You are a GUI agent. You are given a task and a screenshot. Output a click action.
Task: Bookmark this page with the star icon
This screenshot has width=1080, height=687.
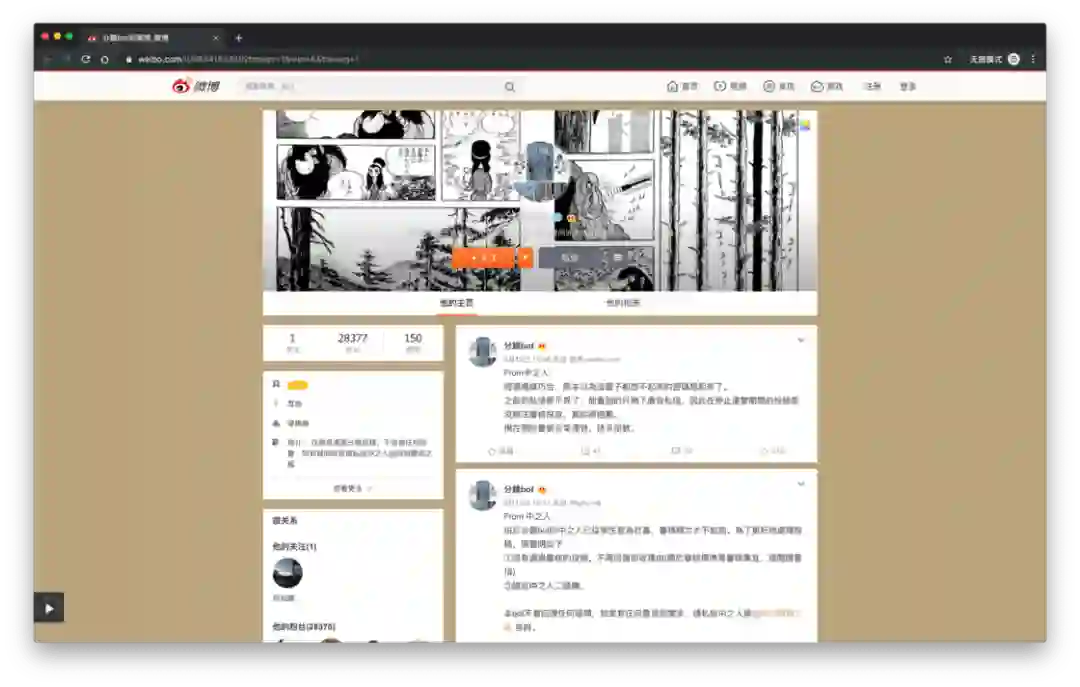(948, 59)
